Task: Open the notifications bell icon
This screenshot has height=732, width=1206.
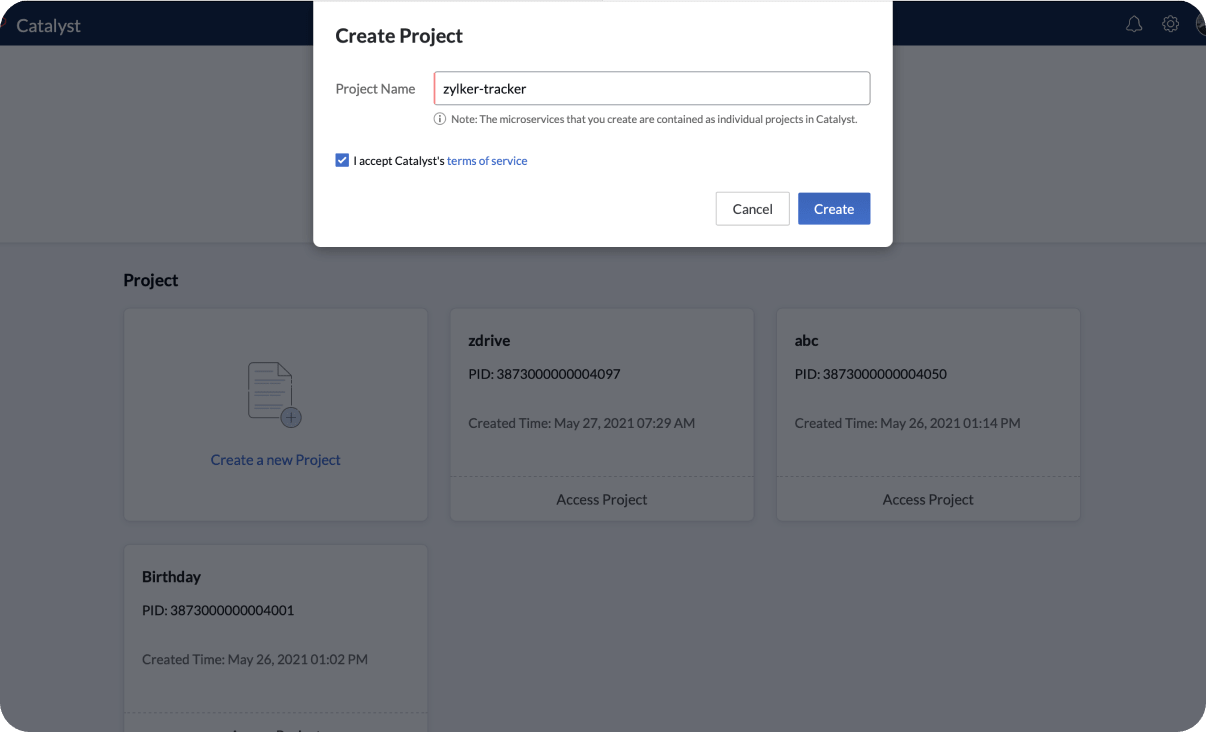Action: point(1134,25)
